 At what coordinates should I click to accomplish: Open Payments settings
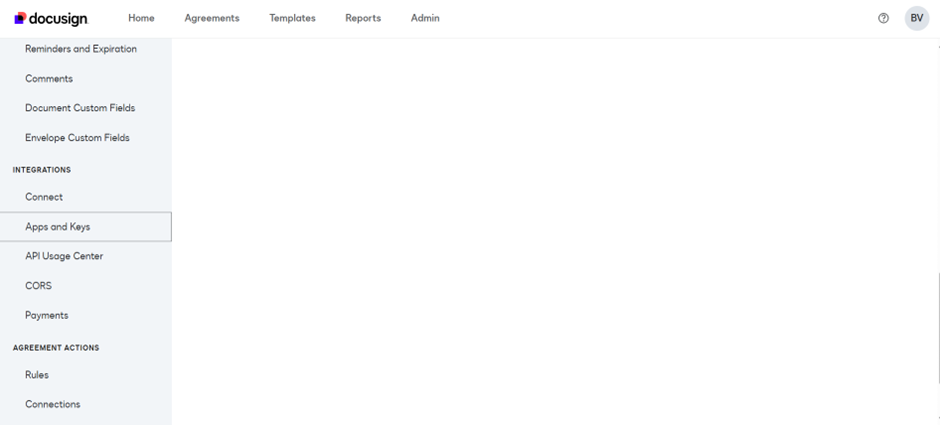[x=47, y=315]
